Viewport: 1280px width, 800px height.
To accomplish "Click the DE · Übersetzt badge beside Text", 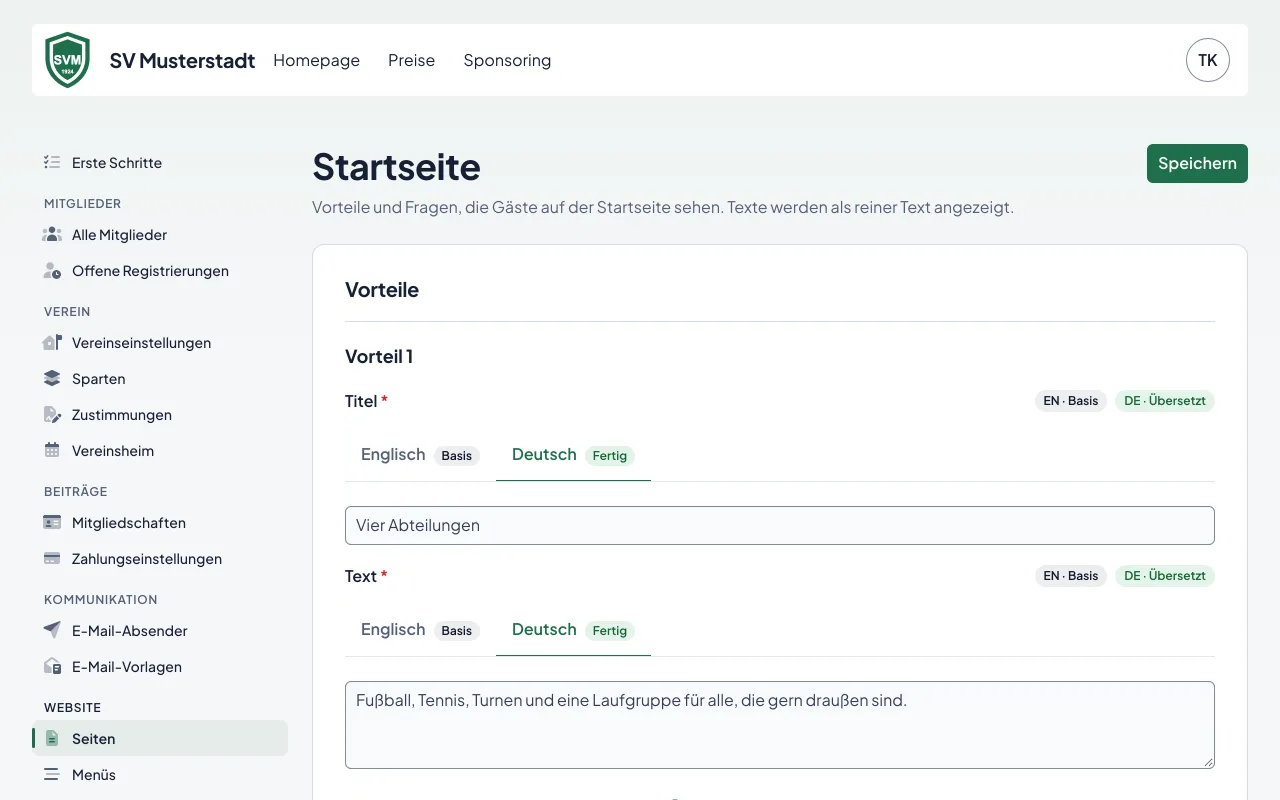I will 1165,576.
